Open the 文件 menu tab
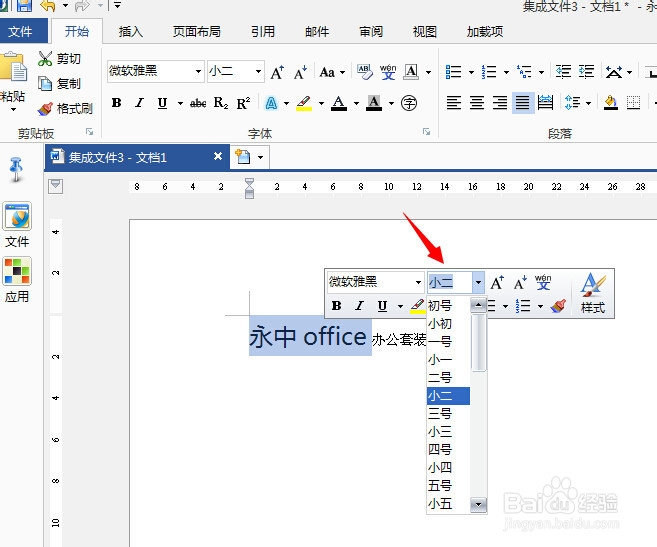The image size is (657, 547). click(x=20, y=31)
